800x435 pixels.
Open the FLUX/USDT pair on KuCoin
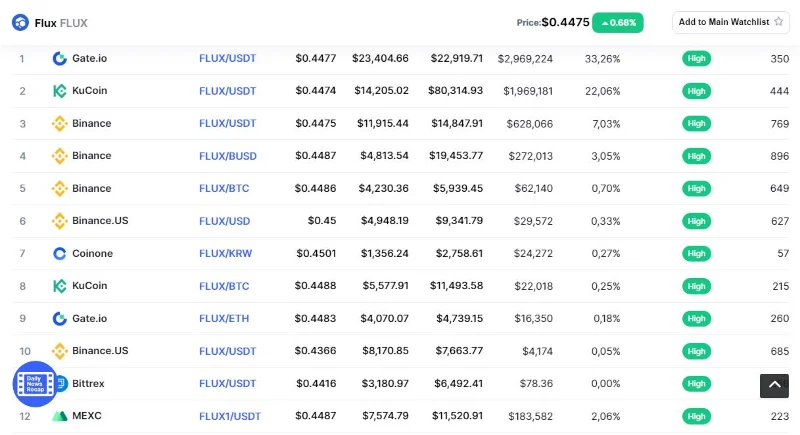pos(228,91)
